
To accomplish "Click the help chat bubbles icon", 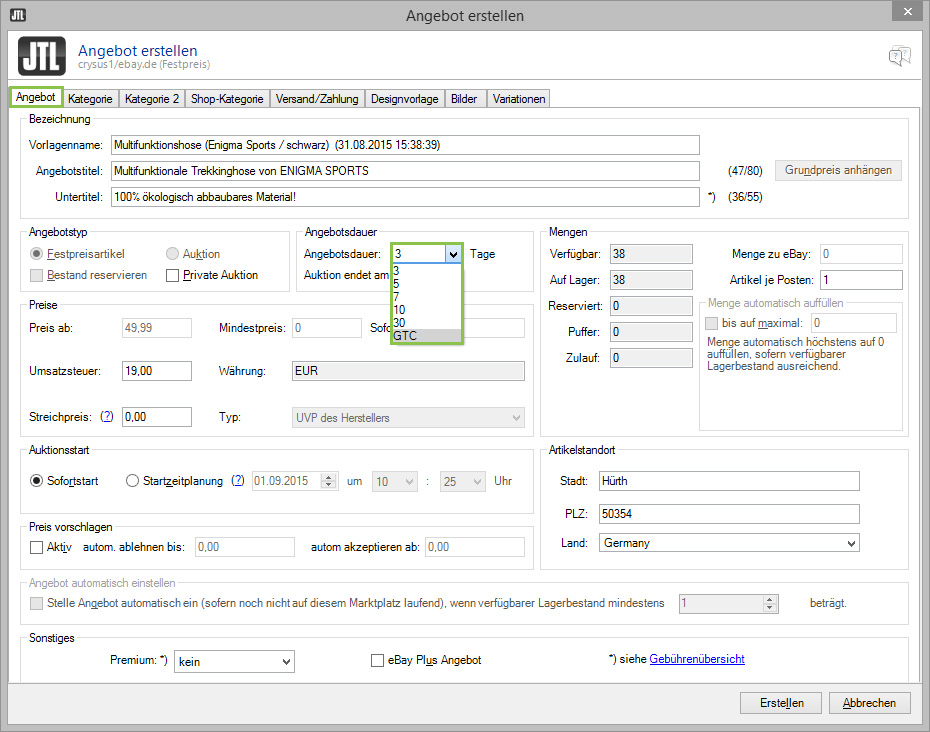I will point(899,57).
